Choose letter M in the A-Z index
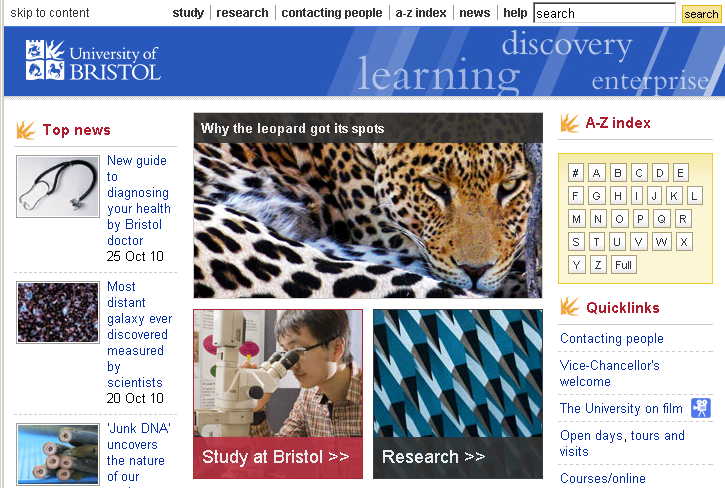 [x=576, y=219]
